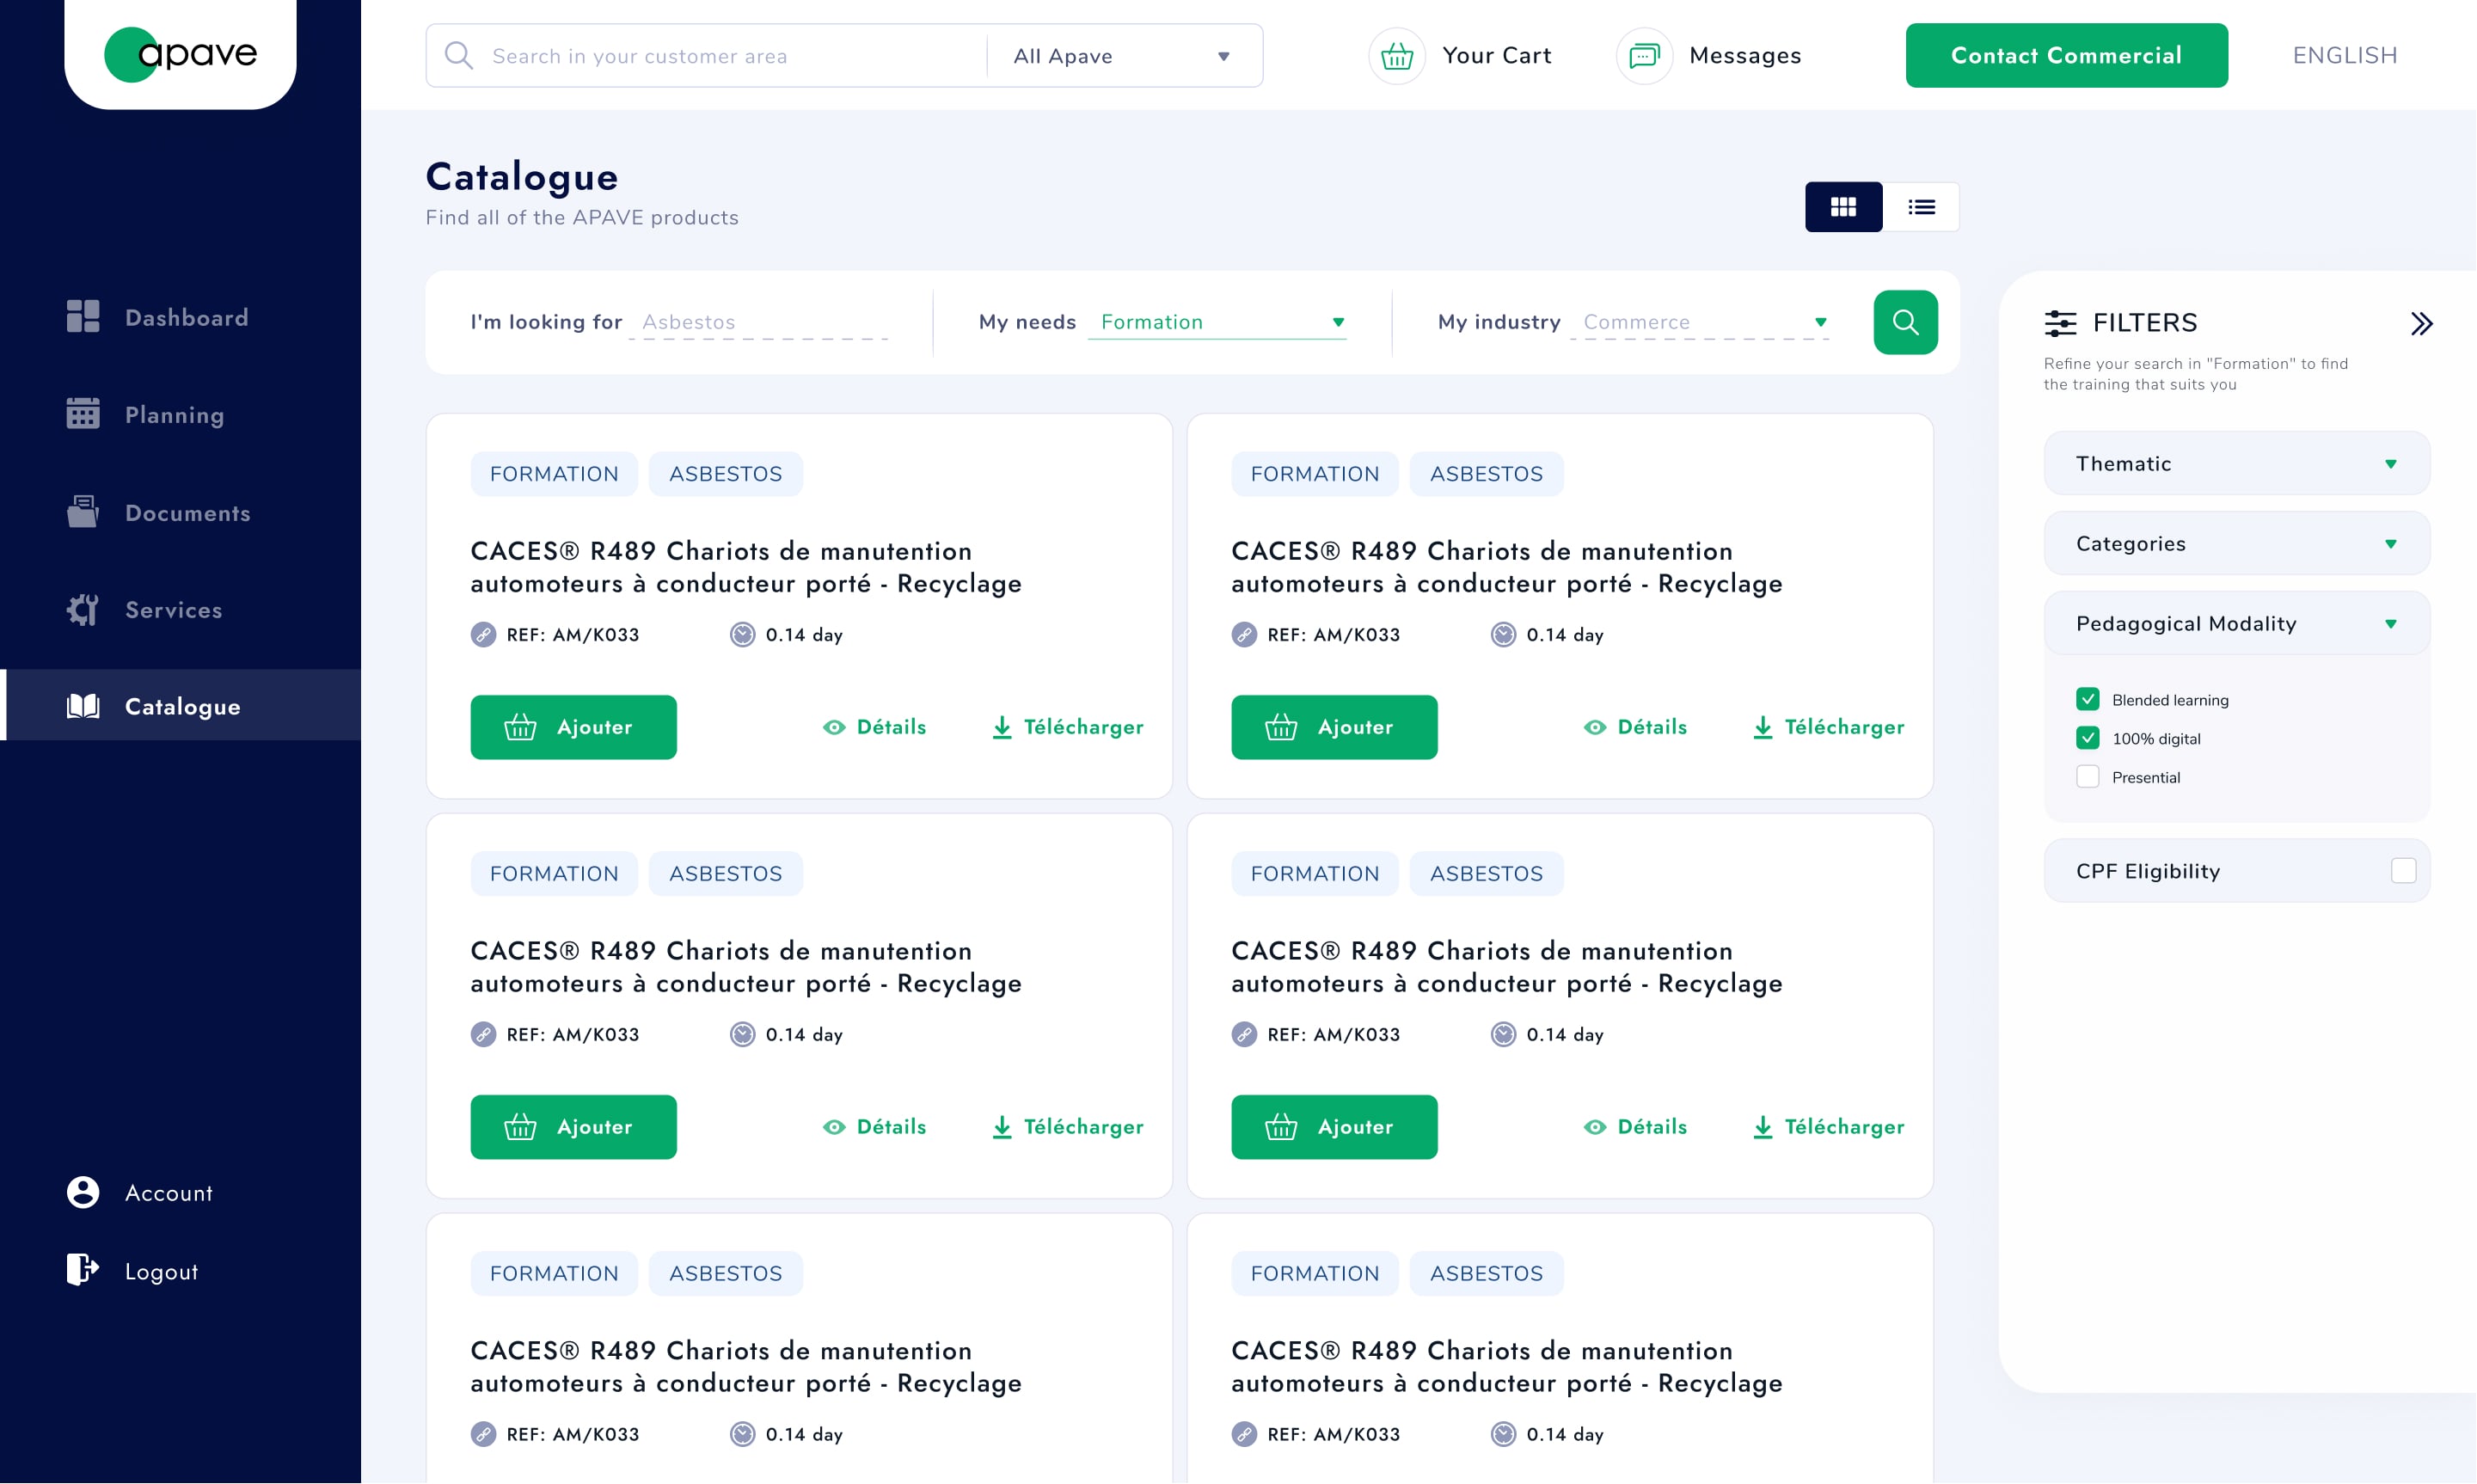The width and height of the screenshot is (2477, 1484).
Task: Click the Your Cart label
Action: point(1496,56)
